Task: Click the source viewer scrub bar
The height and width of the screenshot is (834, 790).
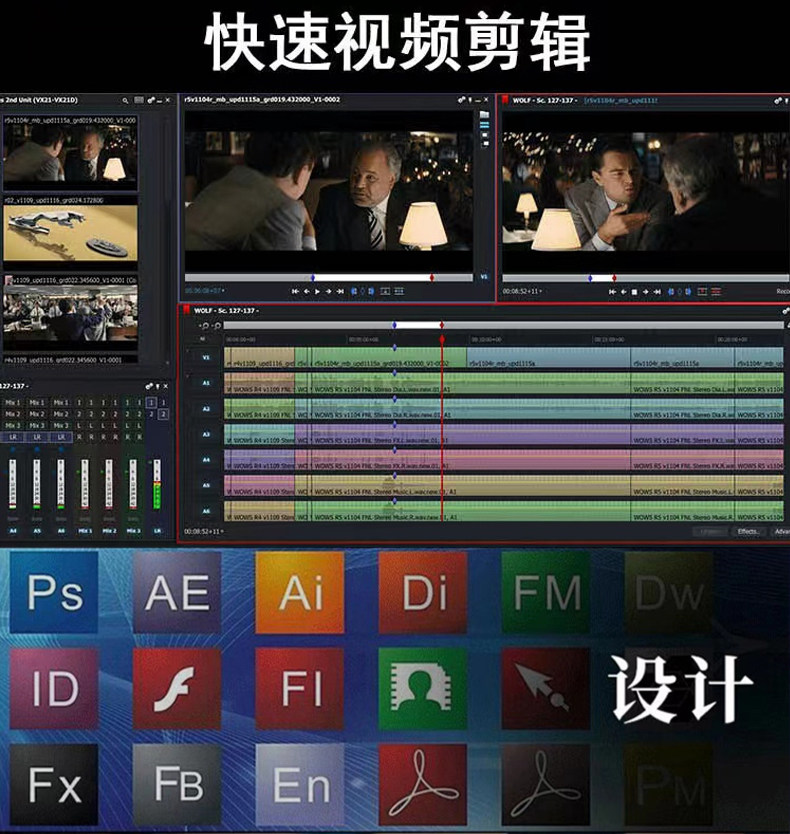Action: (328, 278)
